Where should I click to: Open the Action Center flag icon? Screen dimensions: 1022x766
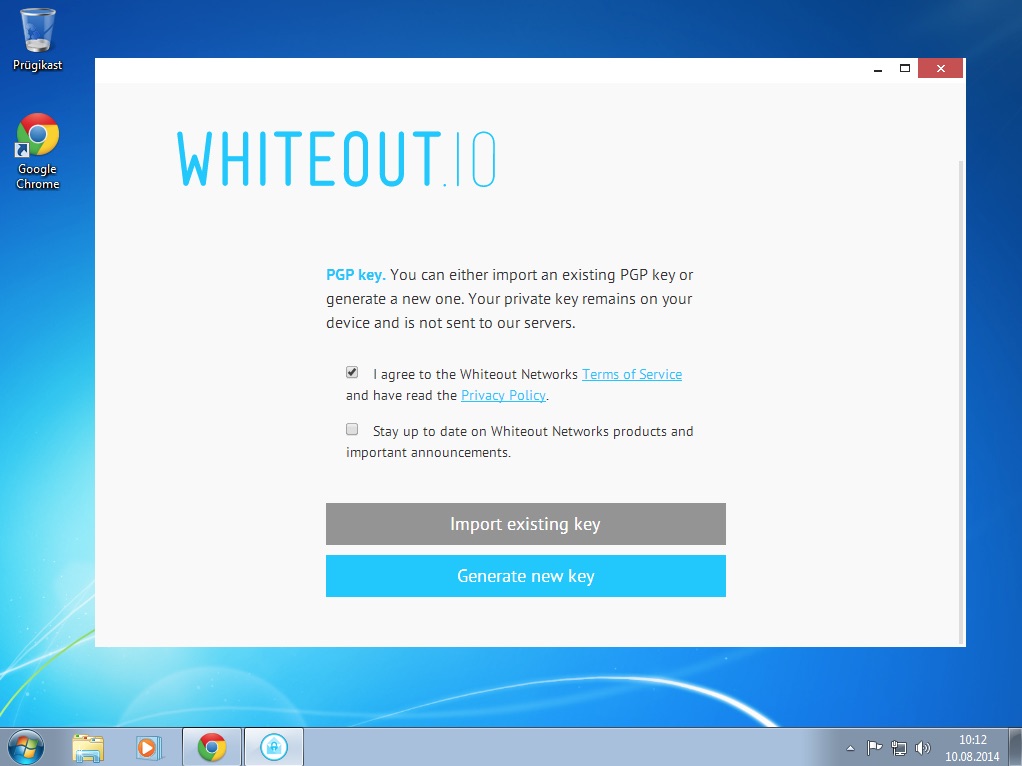click(874, 747)
